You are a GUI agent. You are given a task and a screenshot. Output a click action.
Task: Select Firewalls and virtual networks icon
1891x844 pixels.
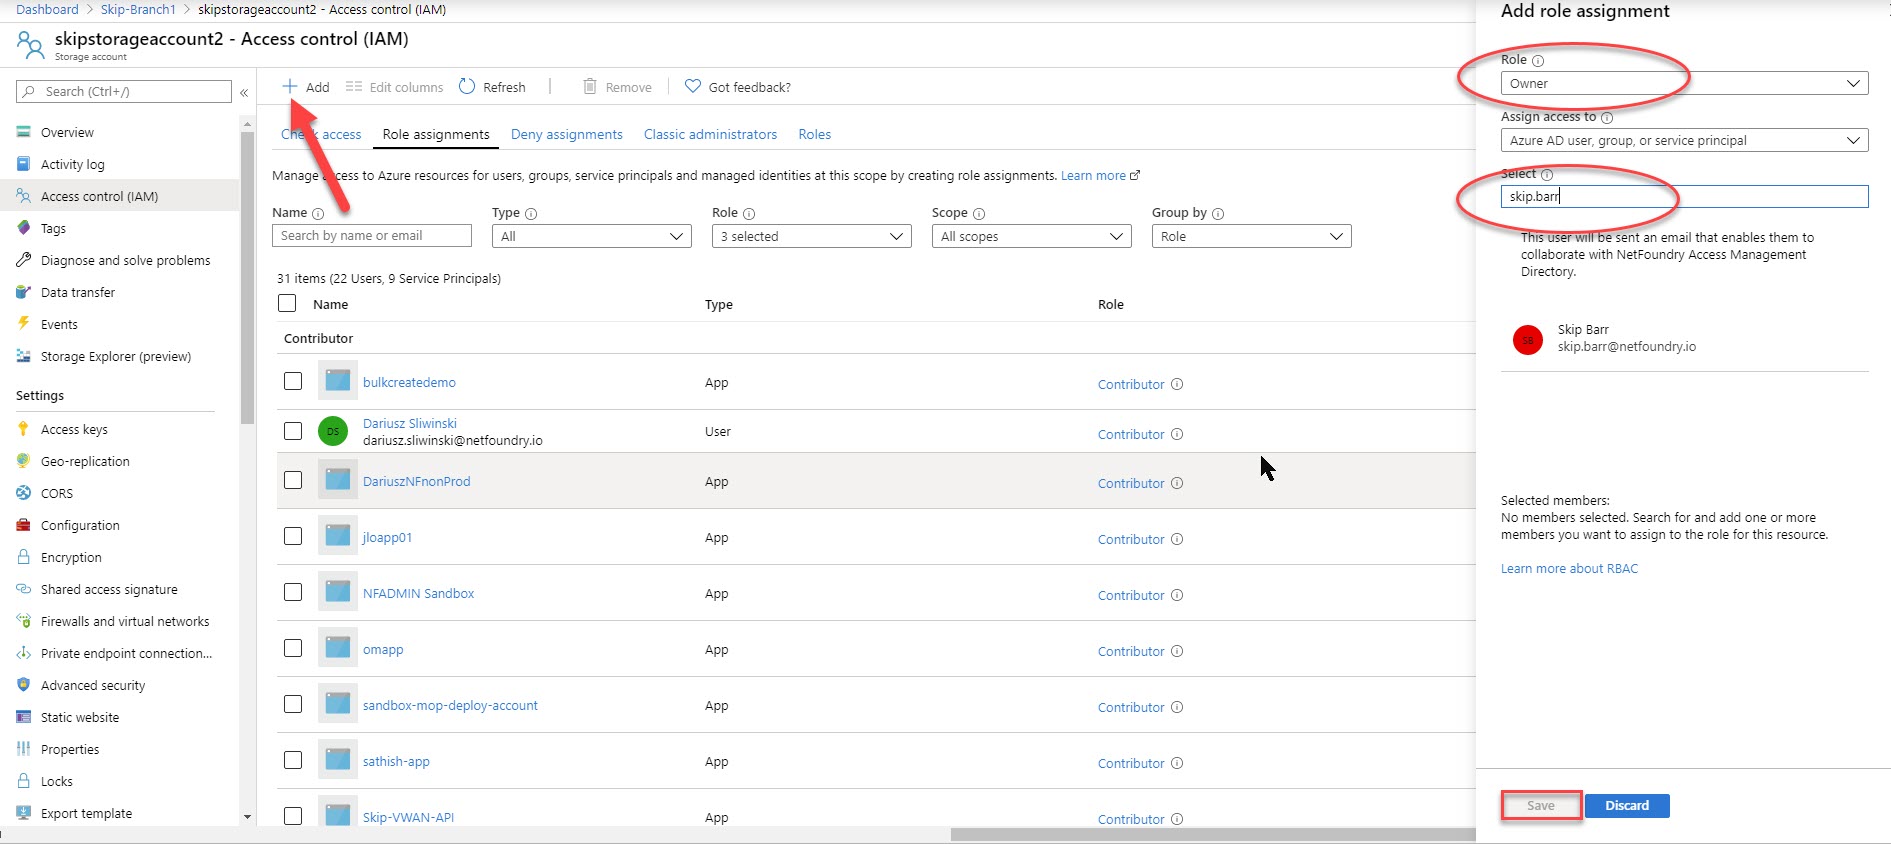[24, 621]
